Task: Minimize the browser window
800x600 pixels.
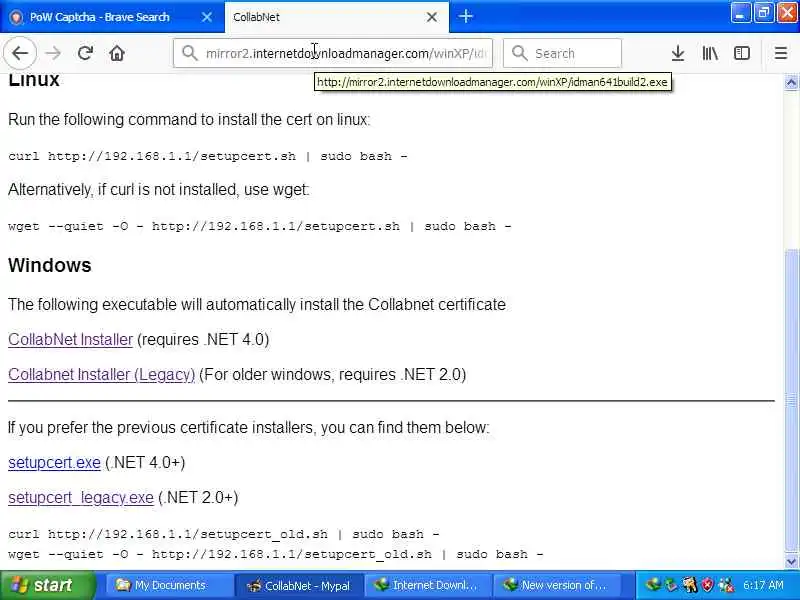Action: coord(740,12)
